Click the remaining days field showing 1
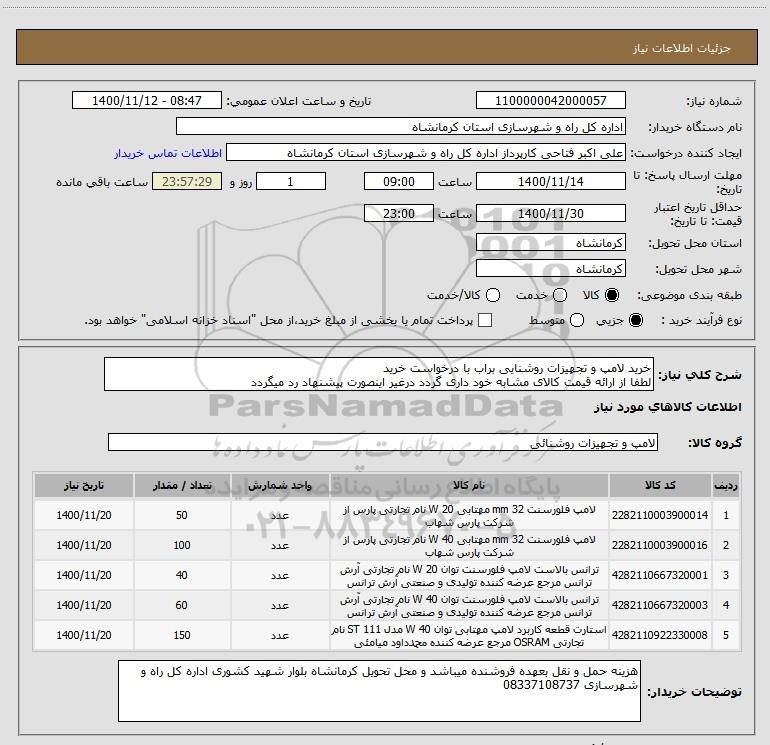Screen dimensions: 770x745 (x=291, y=181)
